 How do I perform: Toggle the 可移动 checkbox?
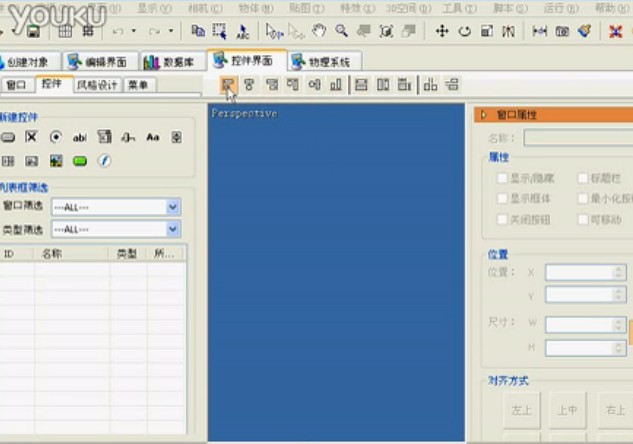click(x=583, y=219)
